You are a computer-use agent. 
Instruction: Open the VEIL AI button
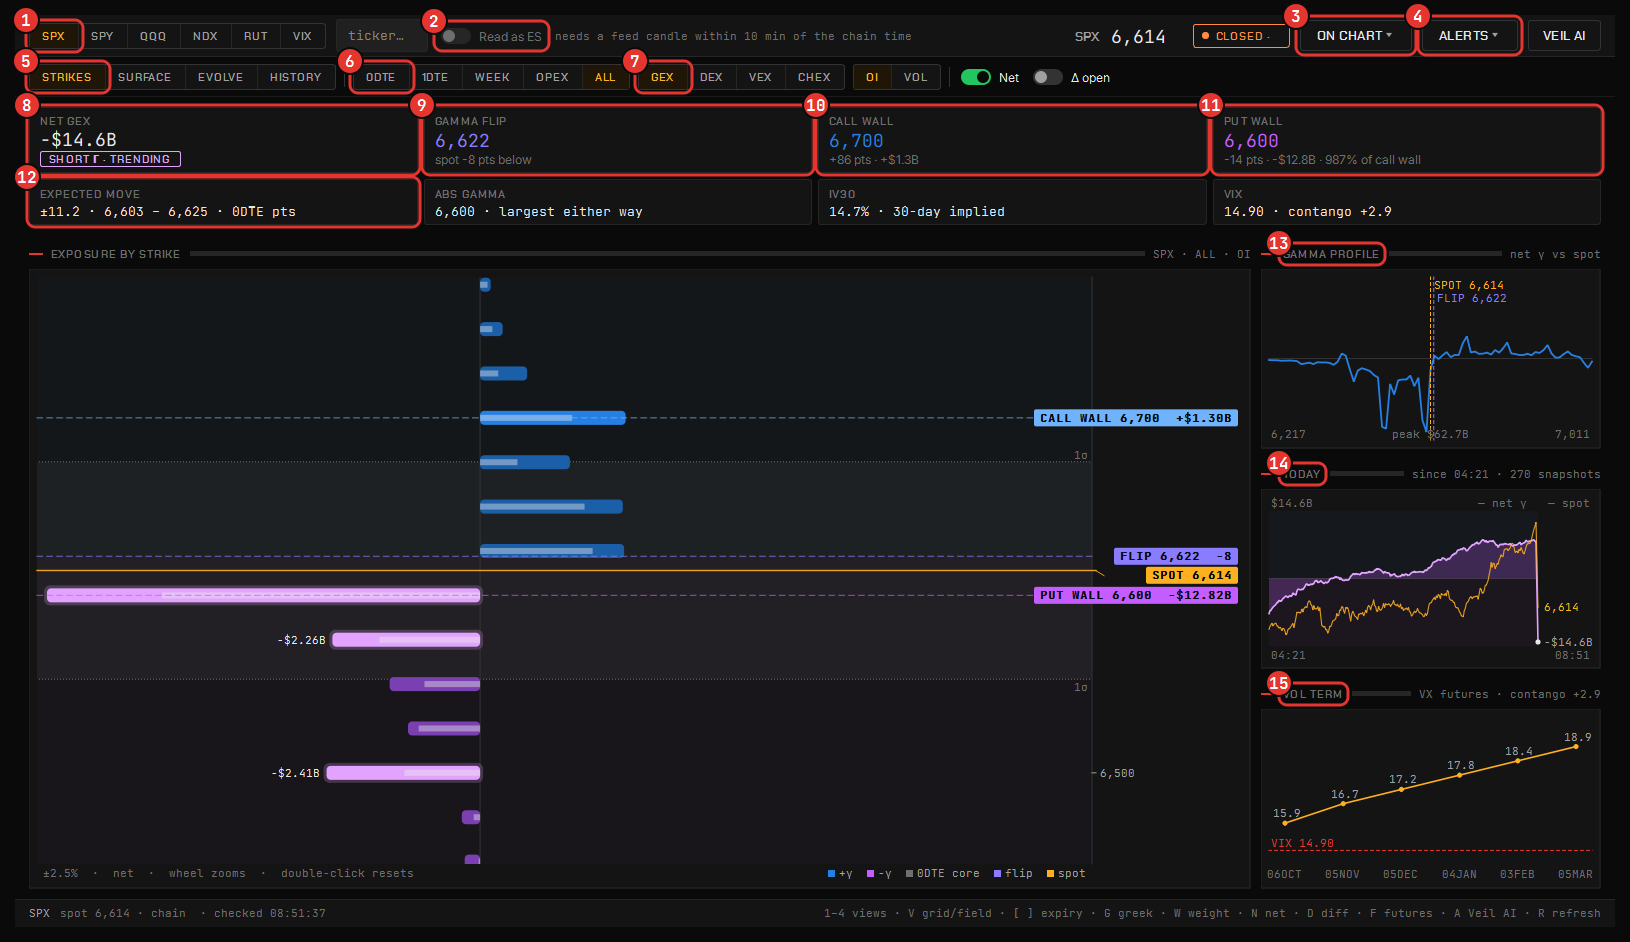pos(1564,36)
